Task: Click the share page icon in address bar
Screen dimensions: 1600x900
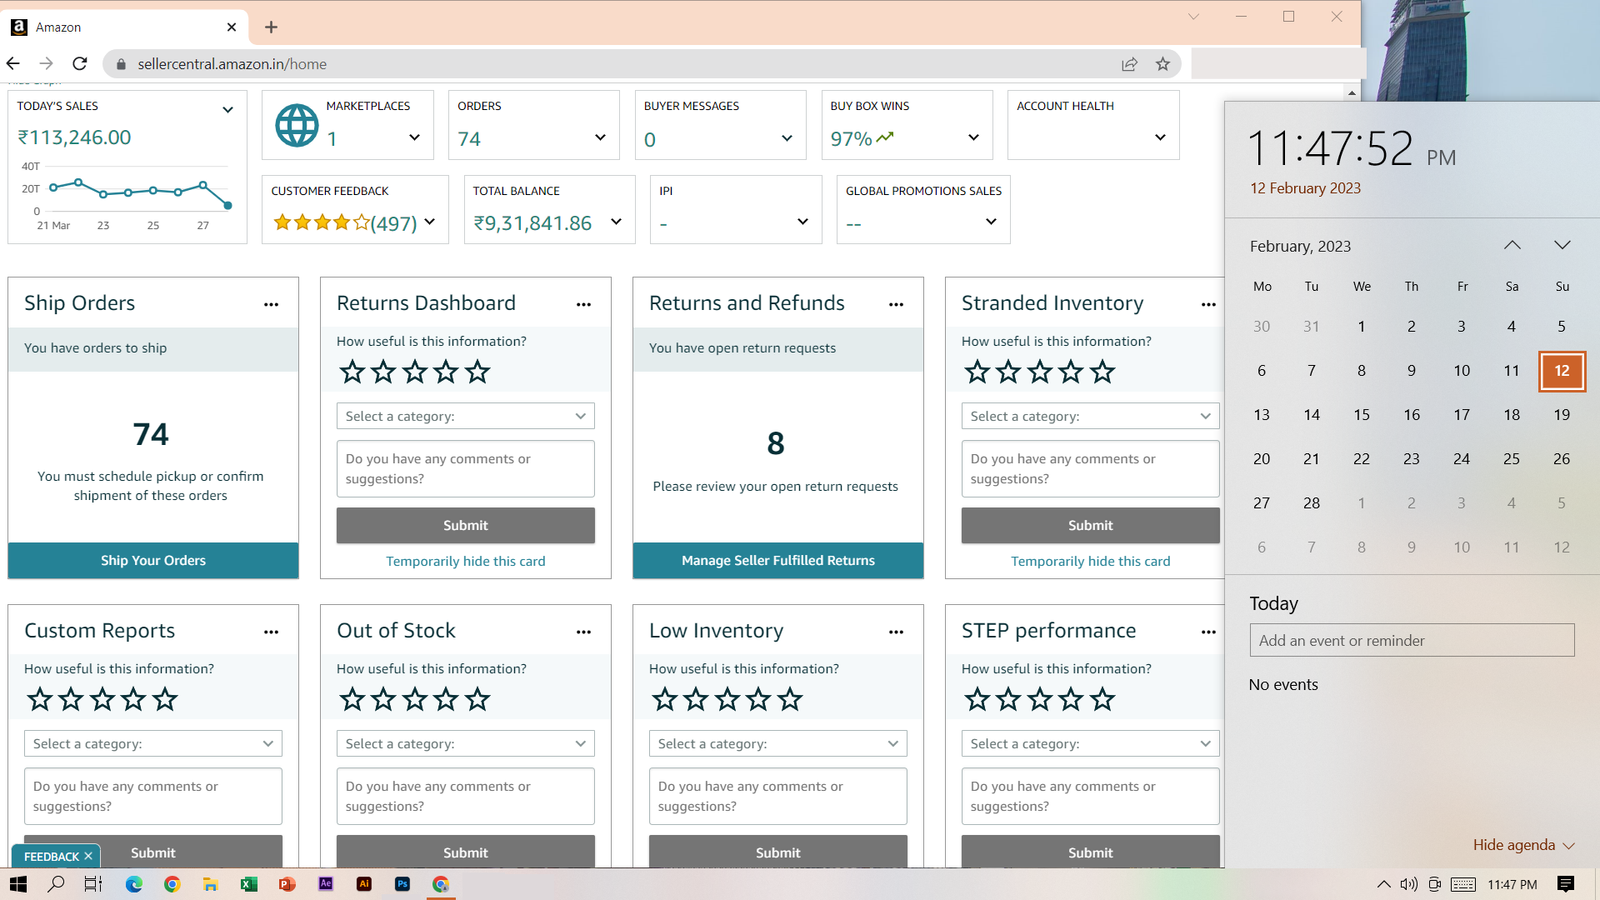Action: [1129, 64]
